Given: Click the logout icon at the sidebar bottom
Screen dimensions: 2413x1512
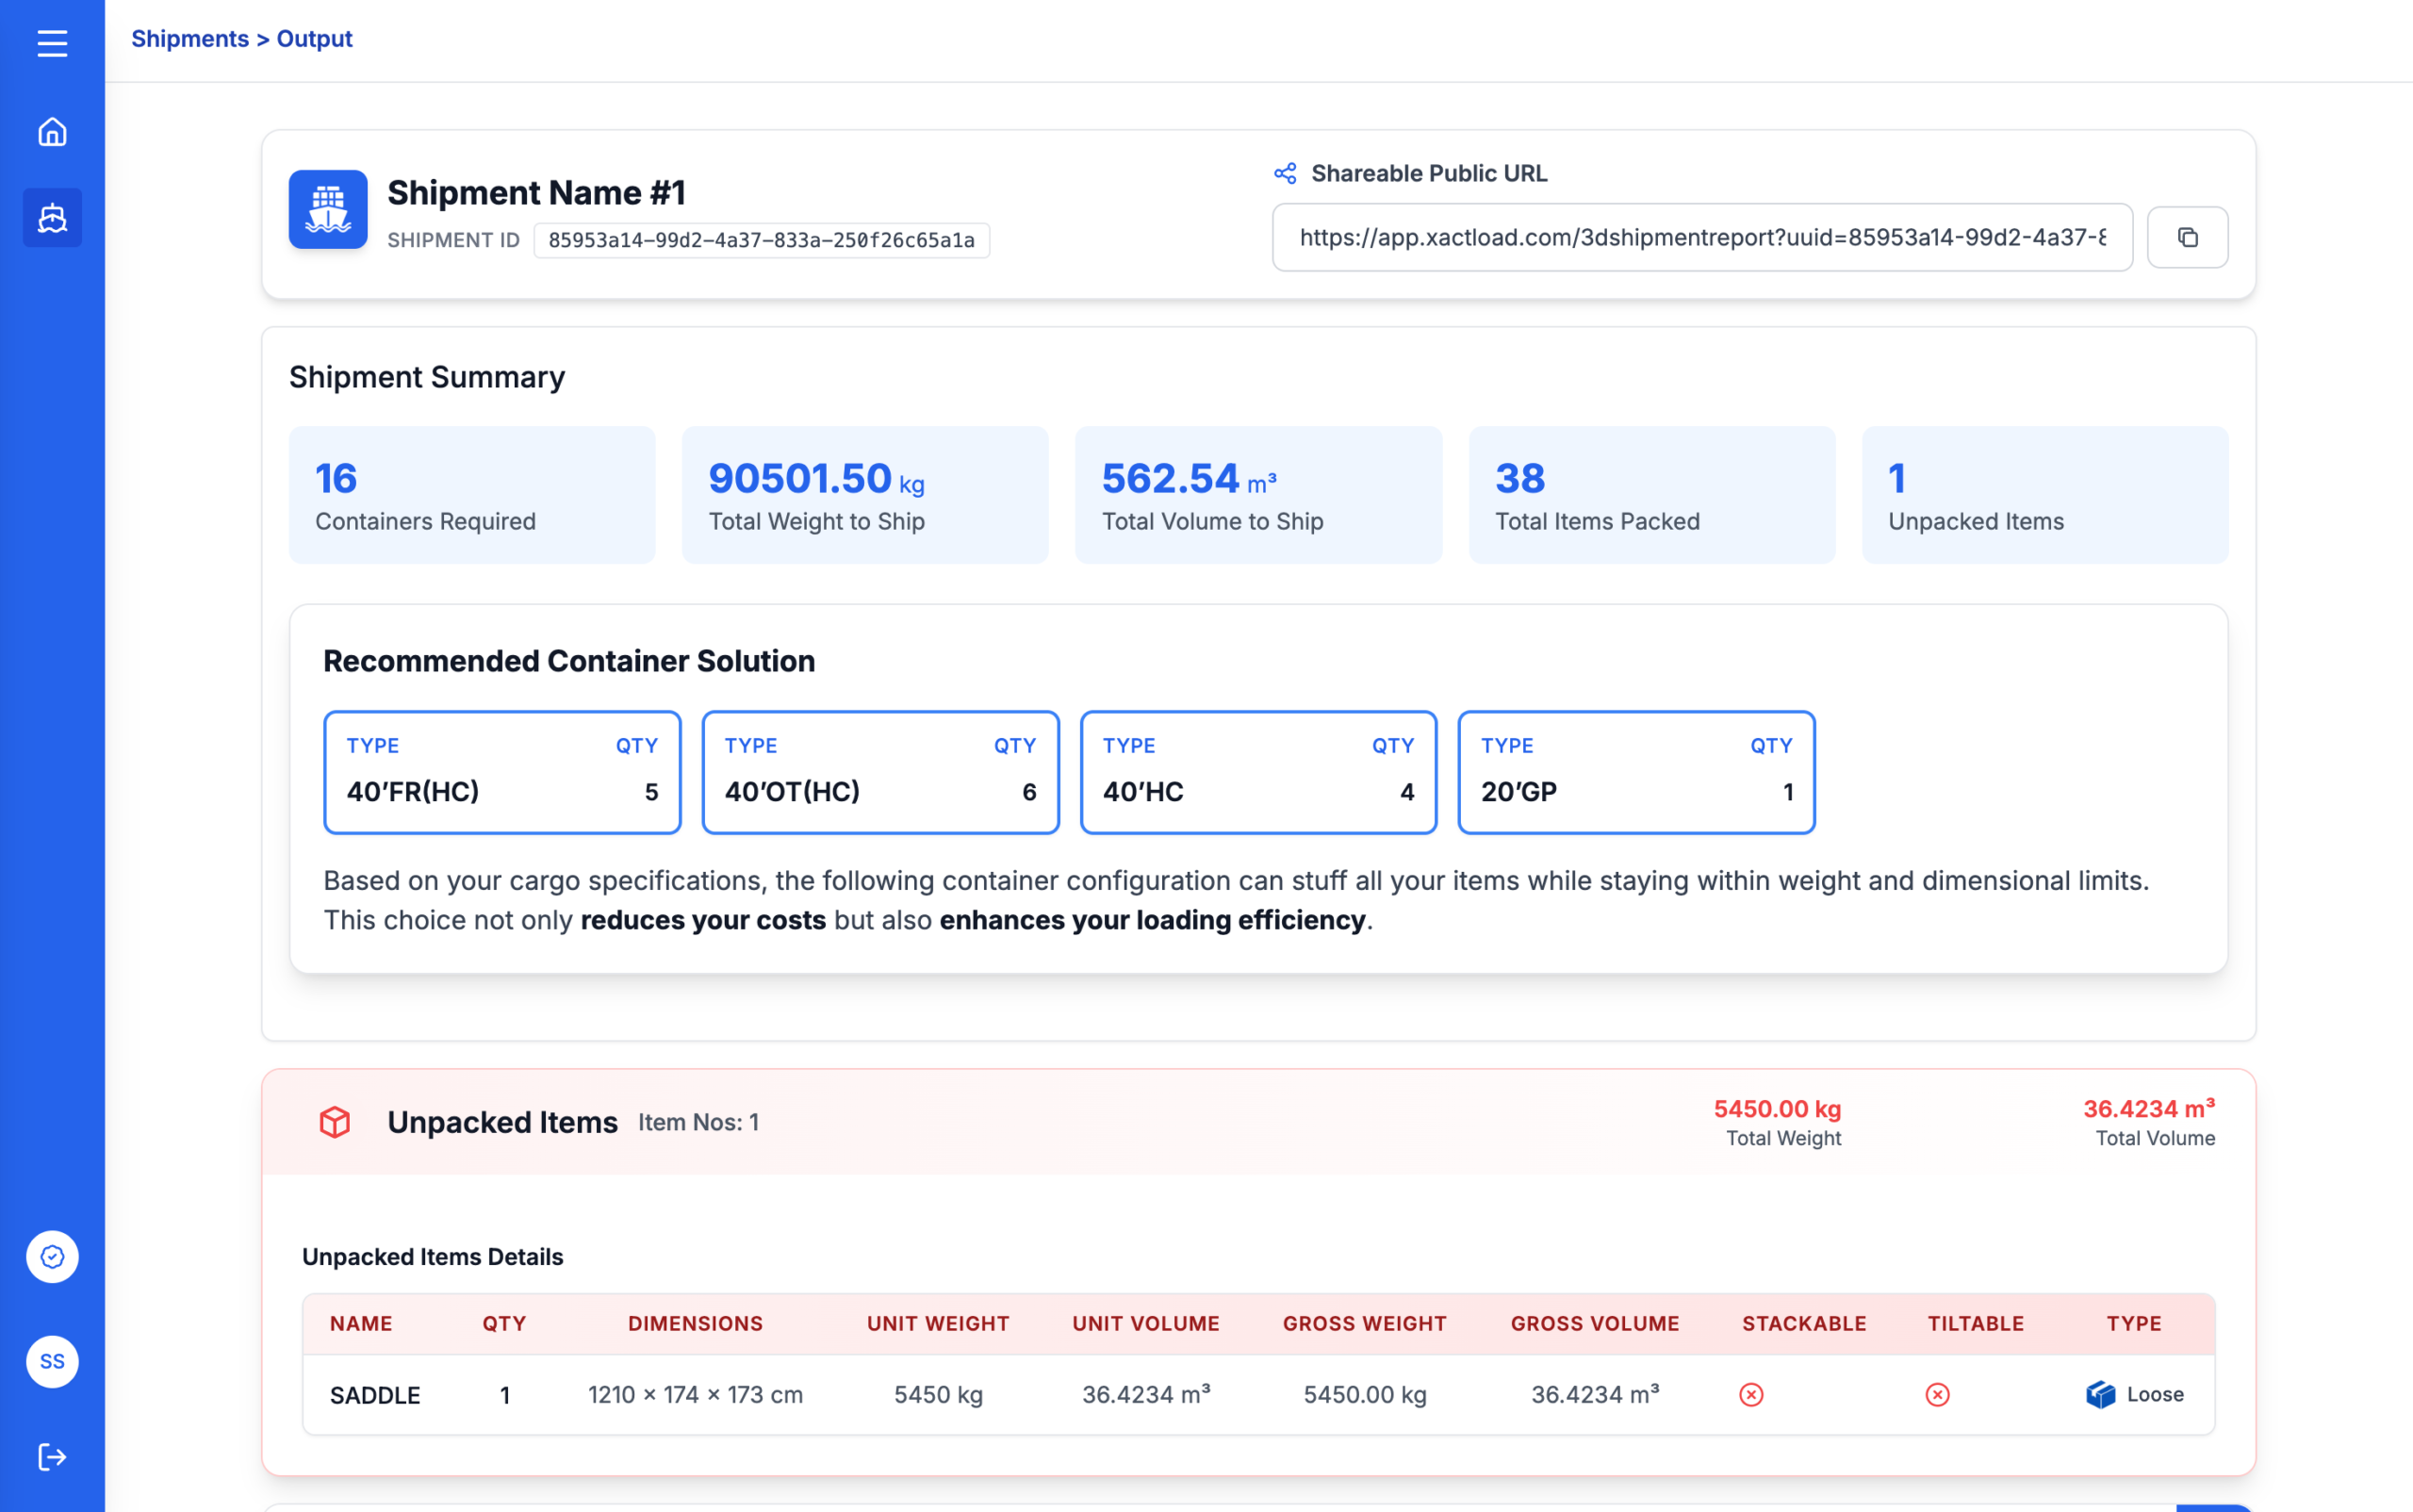Looking at the screenshot, I should click(52, 1456).
